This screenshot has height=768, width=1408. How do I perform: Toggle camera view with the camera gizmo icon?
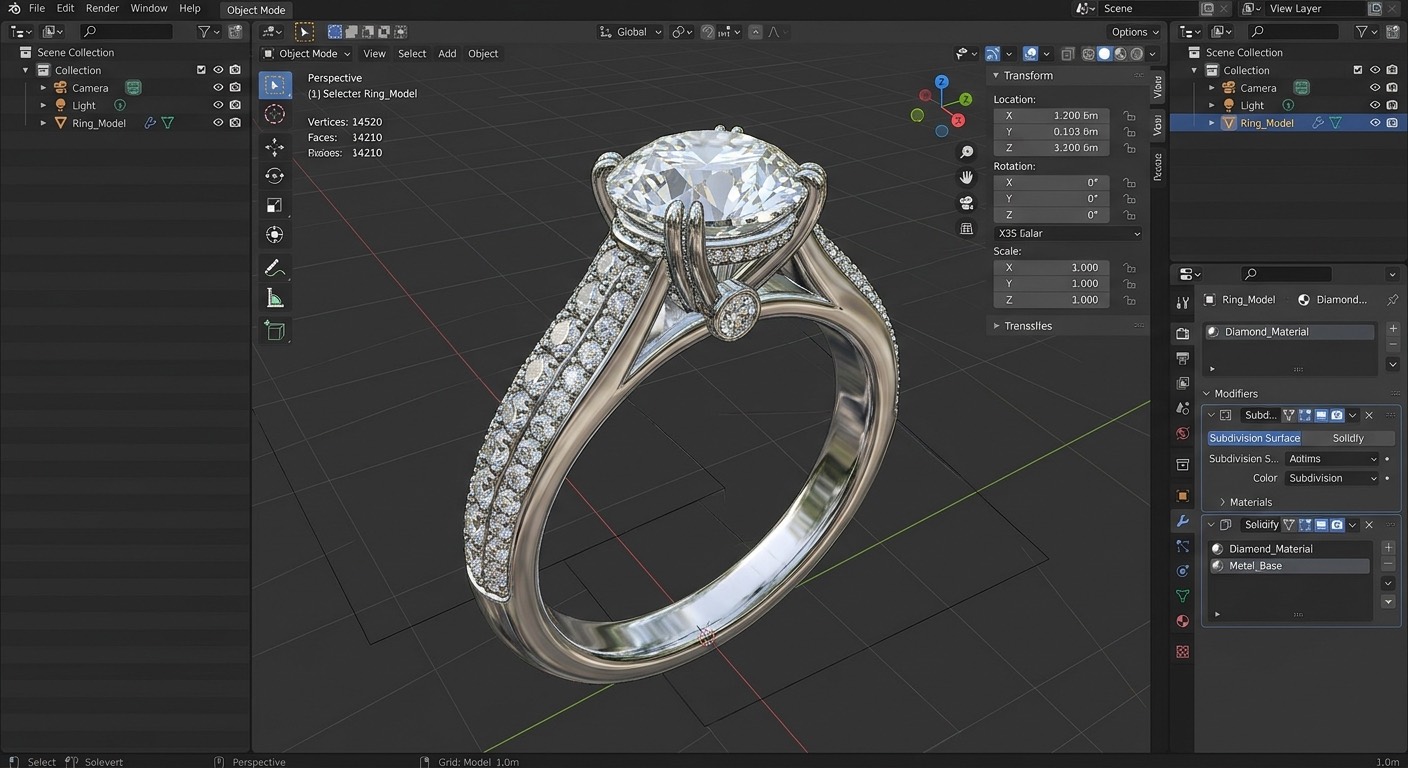[966, 203]
